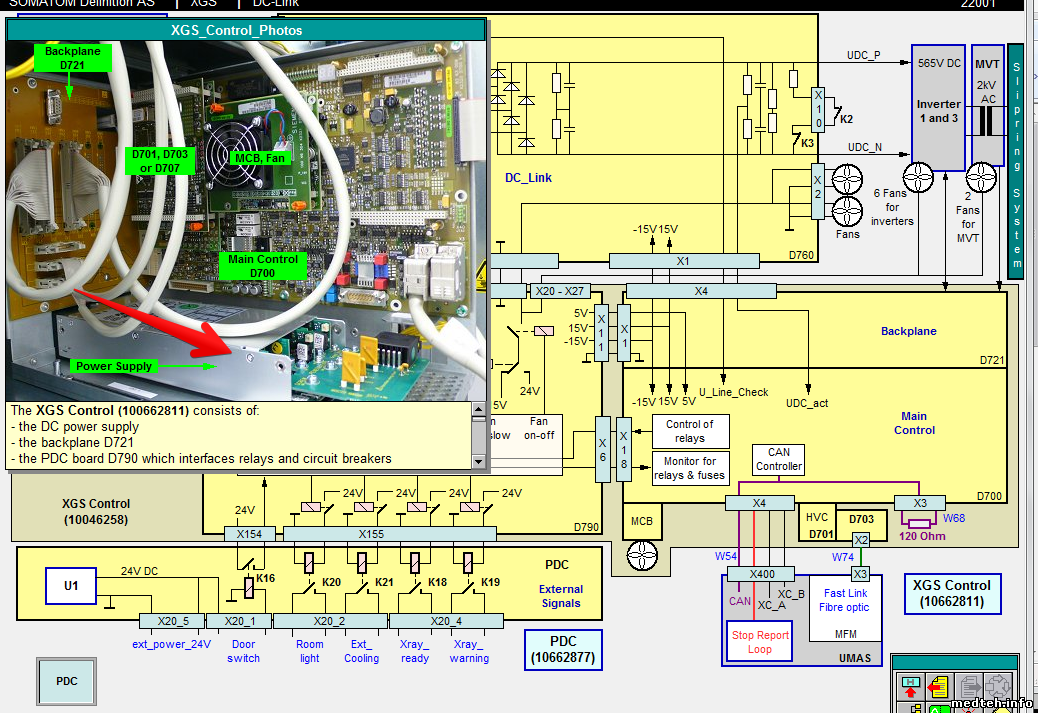Click the Inverter 1 and 3 block
Screen dimensions: 1038x713
click(938, 105)
